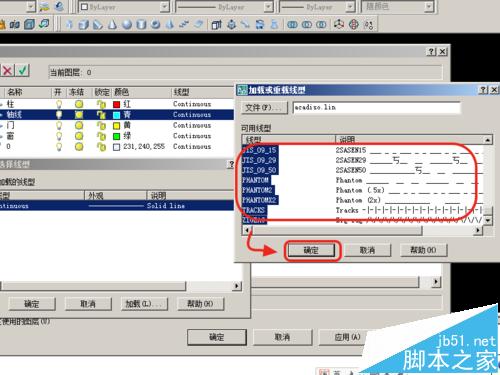Open the ByLayer lineweight dropdown
The width and height of the screenshot is (500, 375).
click(x=349, y=7)
